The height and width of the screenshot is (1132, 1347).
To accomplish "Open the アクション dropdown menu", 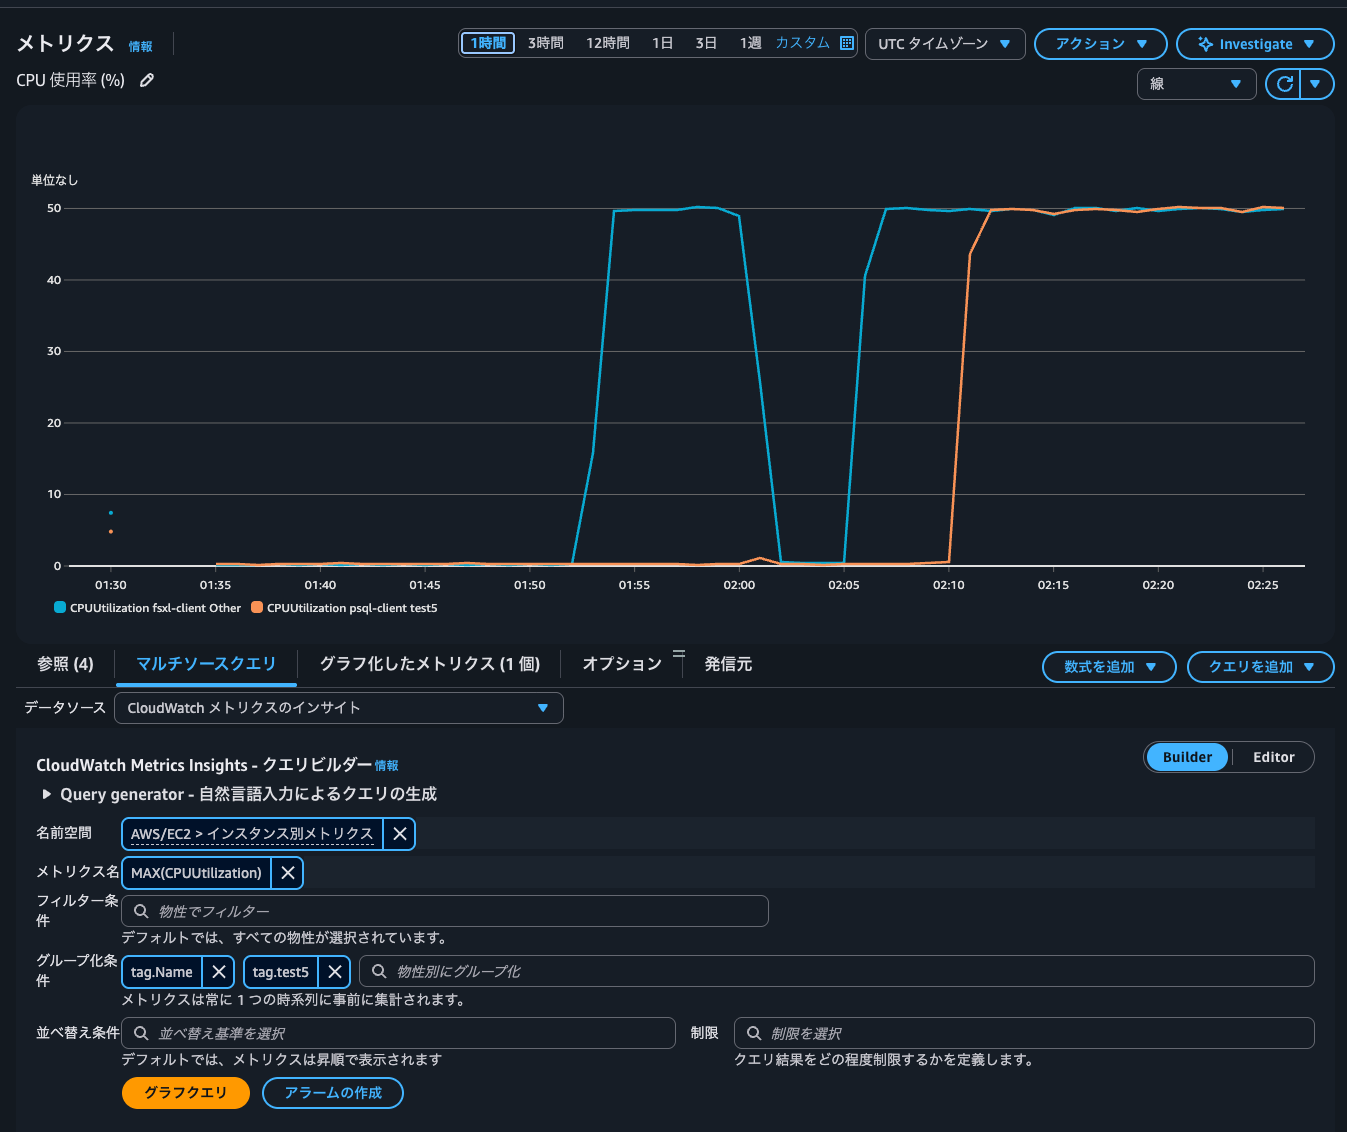I will (x=1100, y=44).
